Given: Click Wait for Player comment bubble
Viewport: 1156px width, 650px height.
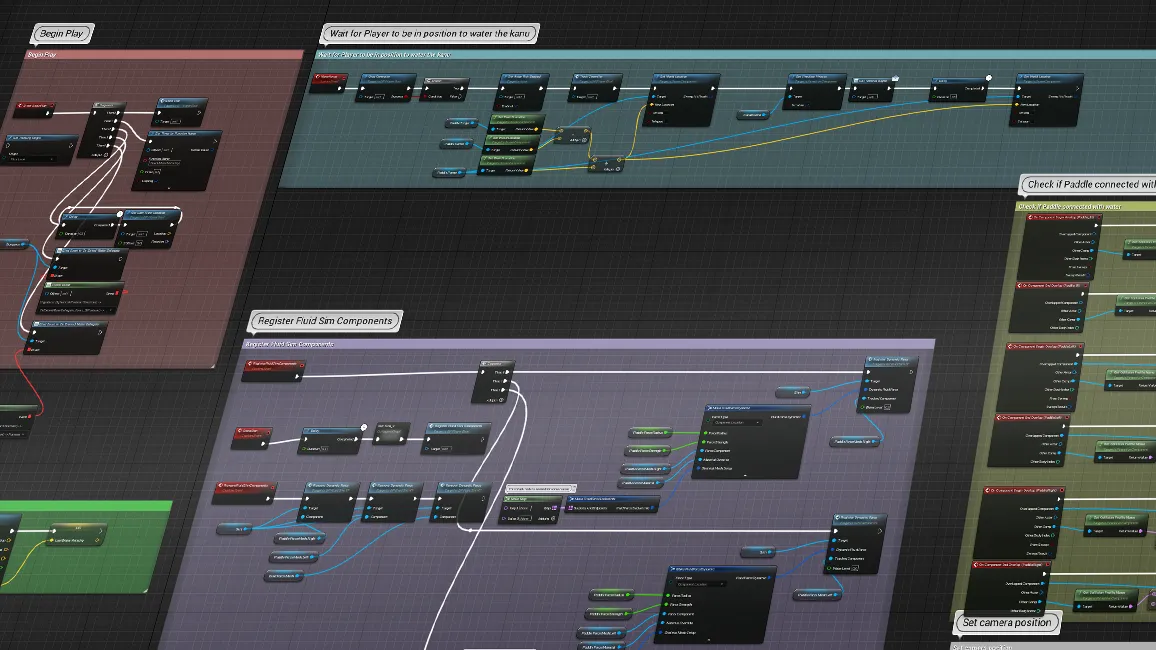Looking at the screenshot, I should click(x=430, y=34).
